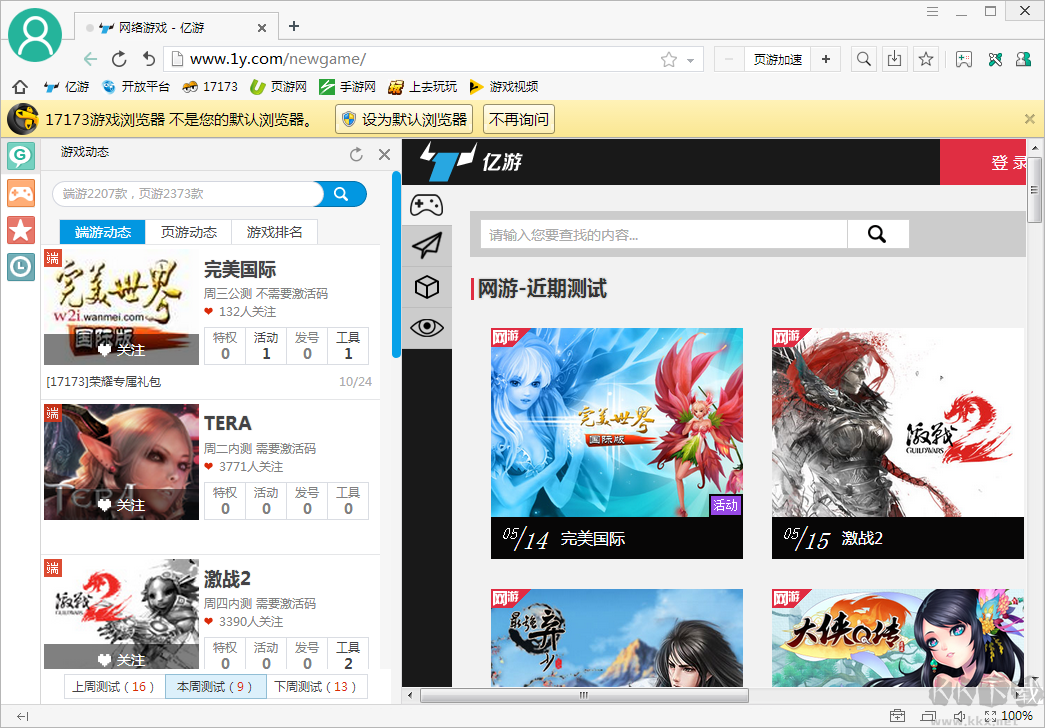Image resolution: width=1045 pixels, height=728 pixels.
Task: Open the browser hamburger menu
Action: [932, 11]
